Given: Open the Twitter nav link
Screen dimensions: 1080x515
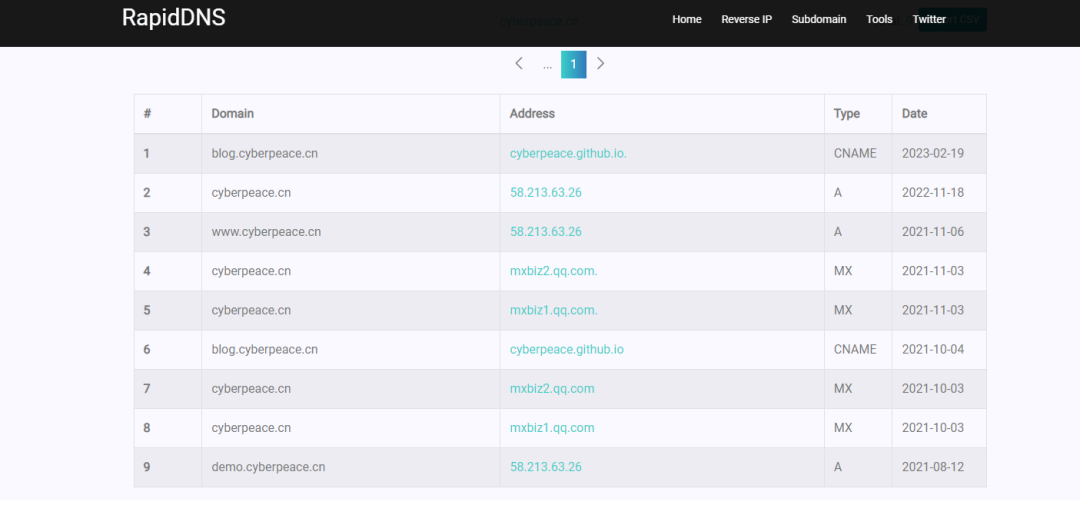Looking at the screenshot, I should coord(929,19).
